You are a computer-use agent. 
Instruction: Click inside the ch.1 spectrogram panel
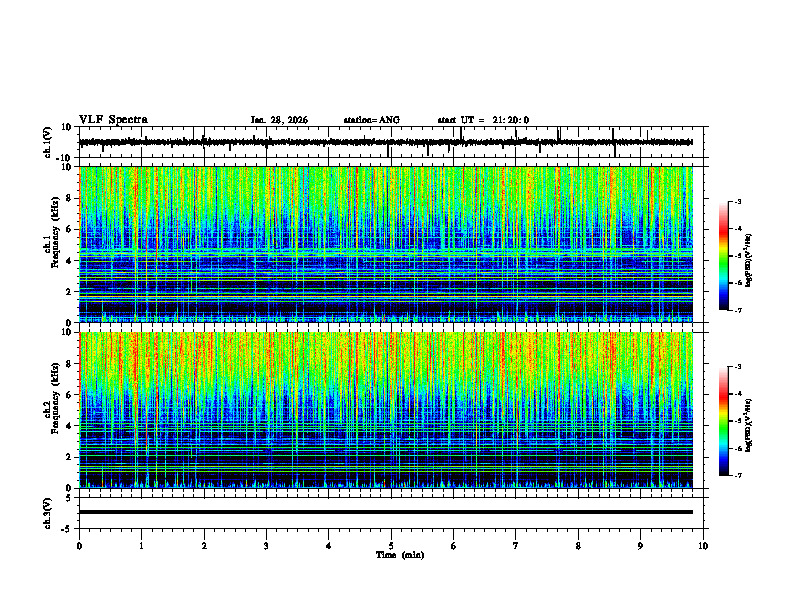coord(385,244)
